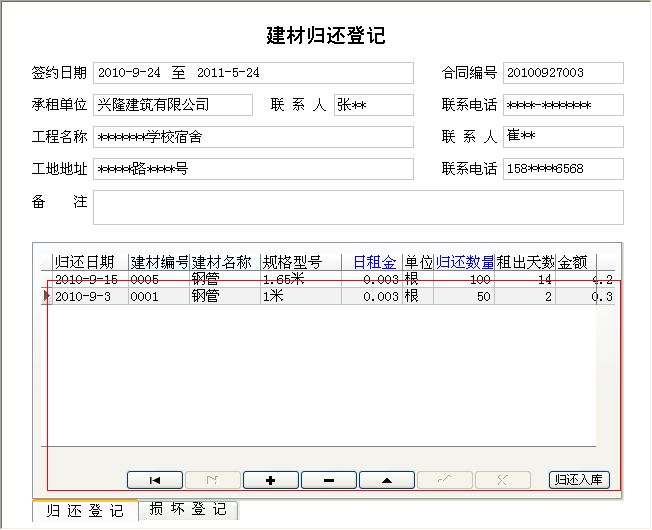Screen dimensions: 652x530
Task: Click the grayed-out navigator button after first-record
Action: [213, 480]
